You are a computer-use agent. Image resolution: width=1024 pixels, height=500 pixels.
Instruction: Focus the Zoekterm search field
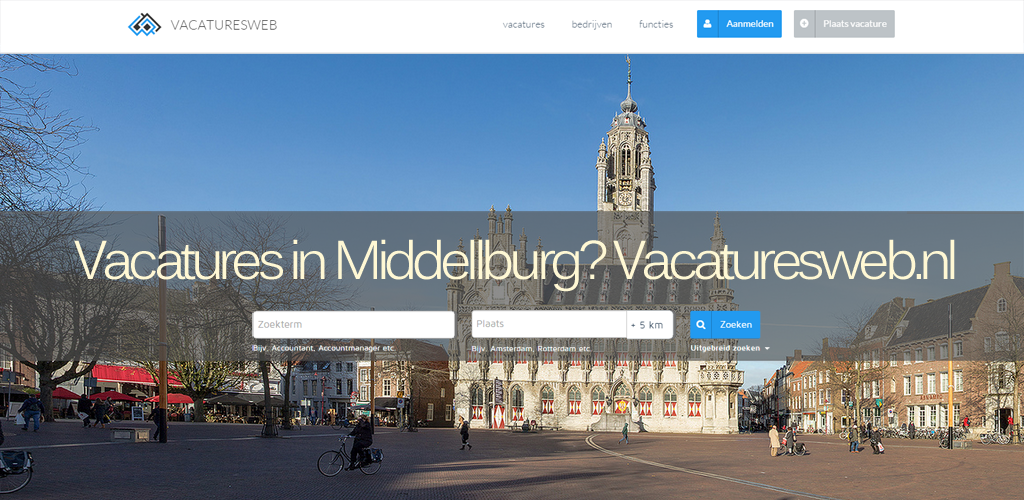353,324
